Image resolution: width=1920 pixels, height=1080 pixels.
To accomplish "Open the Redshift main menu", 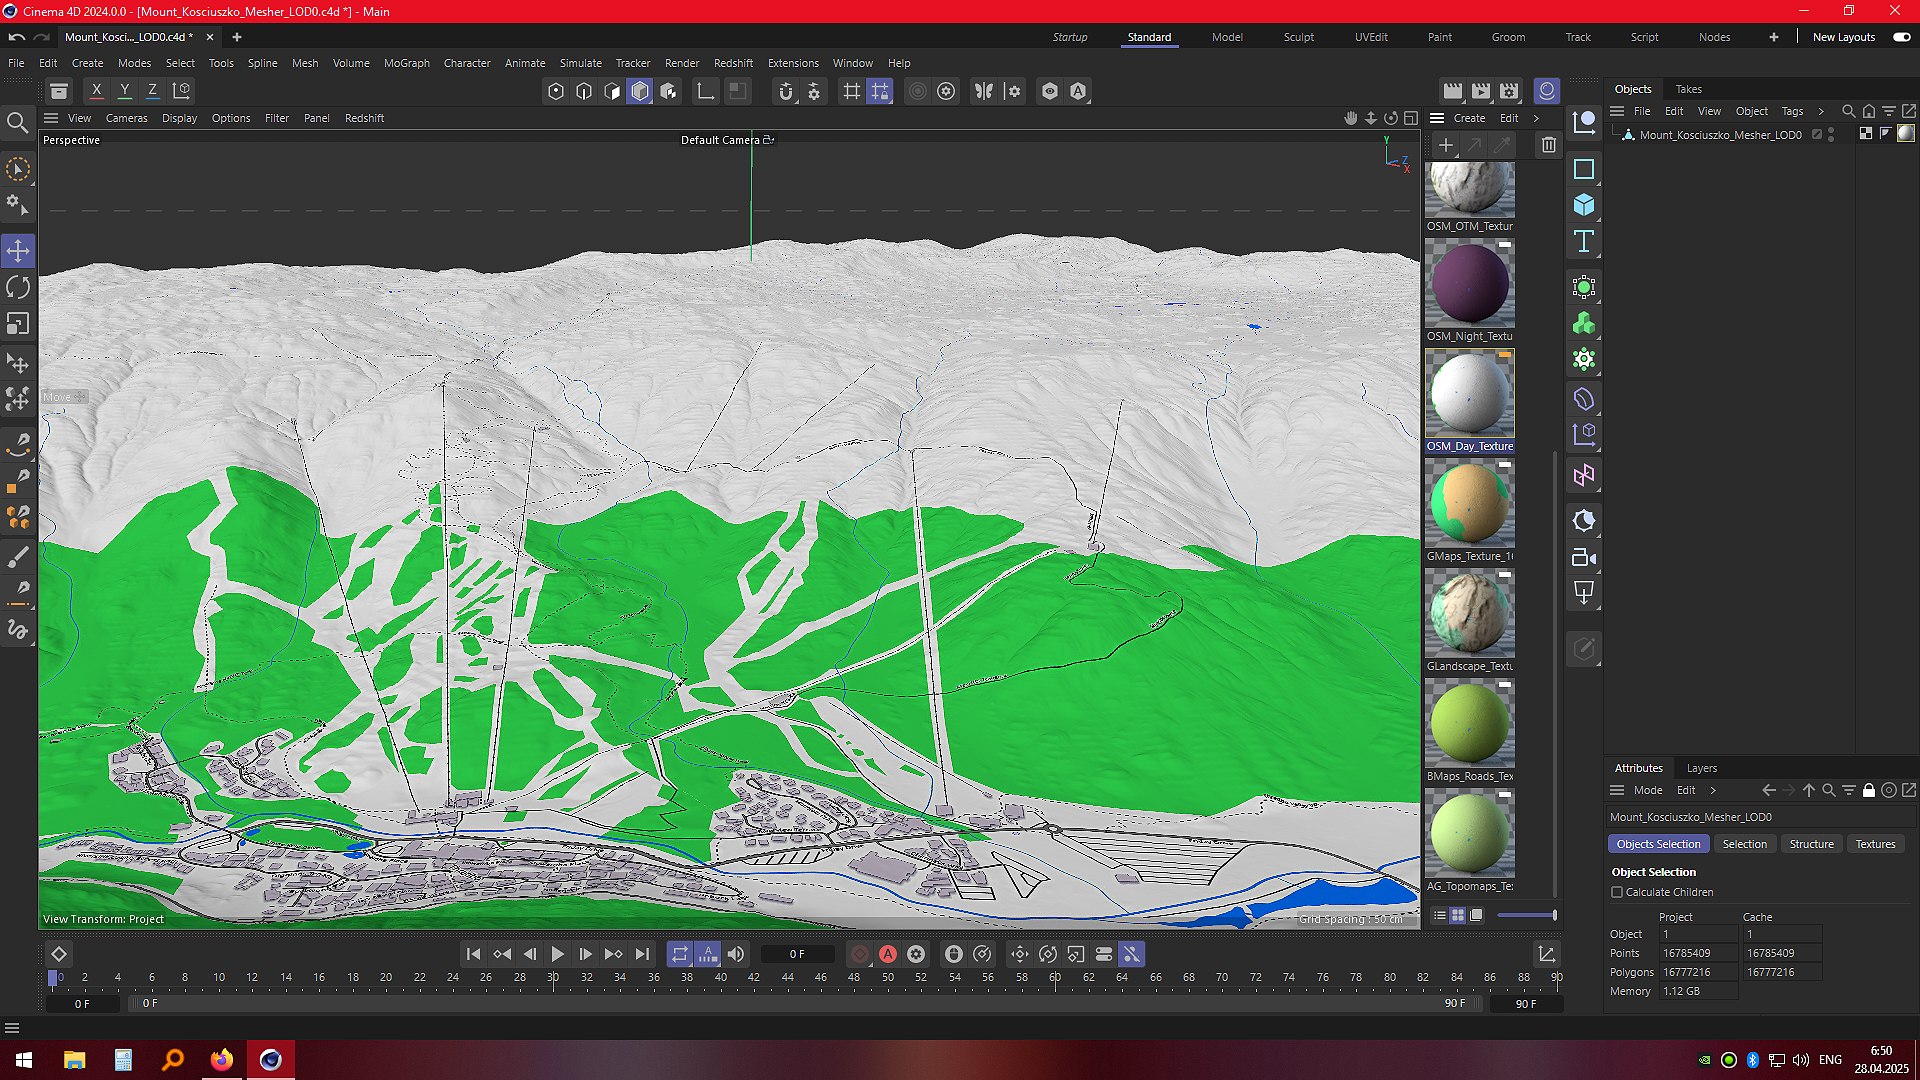I will tap(733, 63).
